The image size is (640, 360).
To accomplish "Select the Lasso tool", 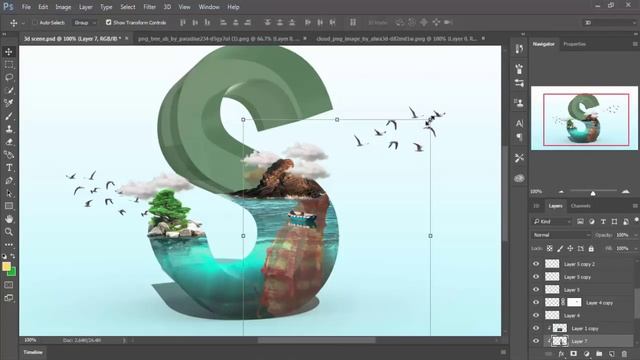I will click(9, 78).
